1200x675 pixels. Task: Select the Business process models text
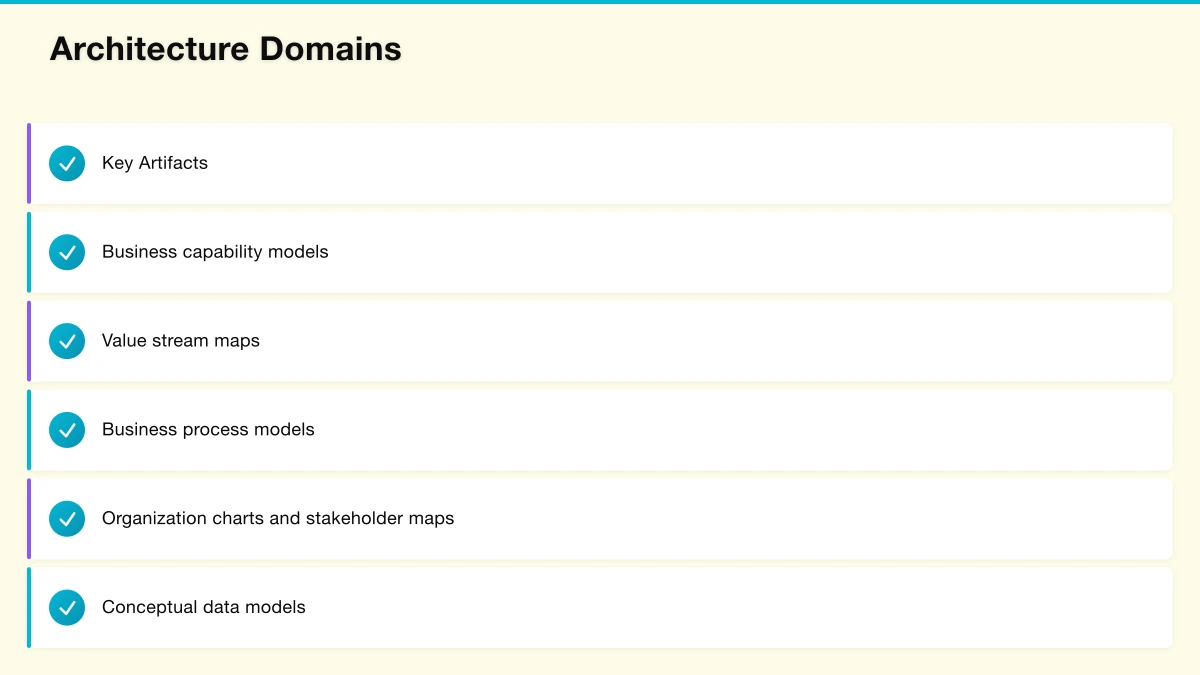point(208,430)
